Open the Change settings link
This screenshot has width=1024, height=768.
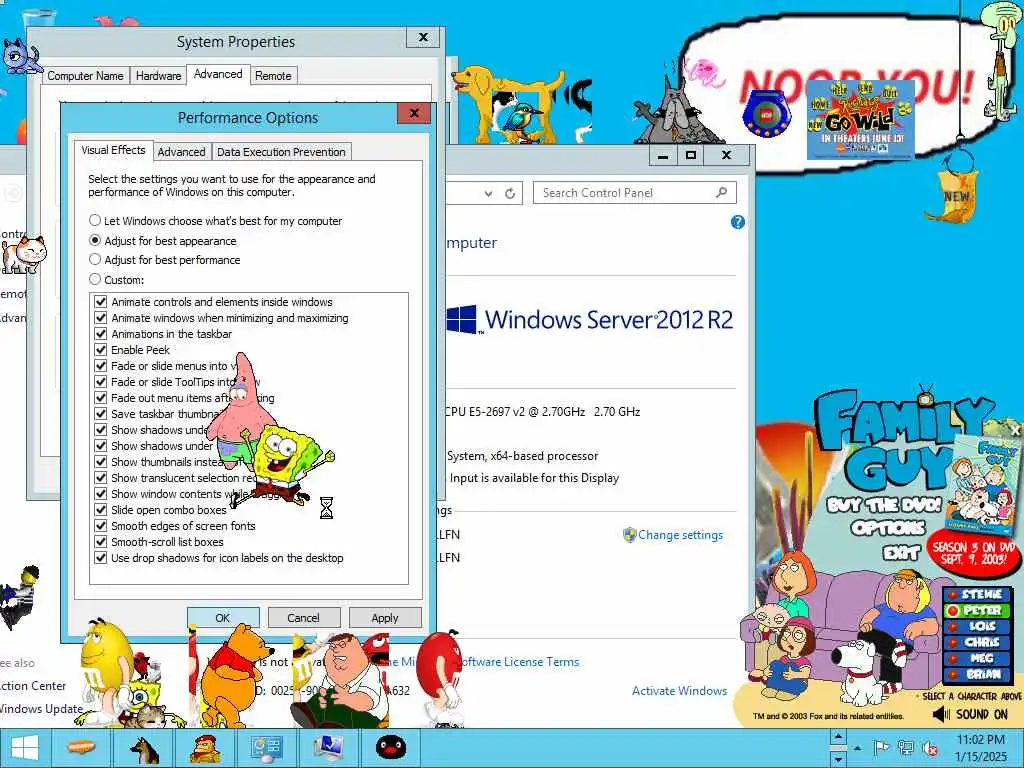click(680, 535)
